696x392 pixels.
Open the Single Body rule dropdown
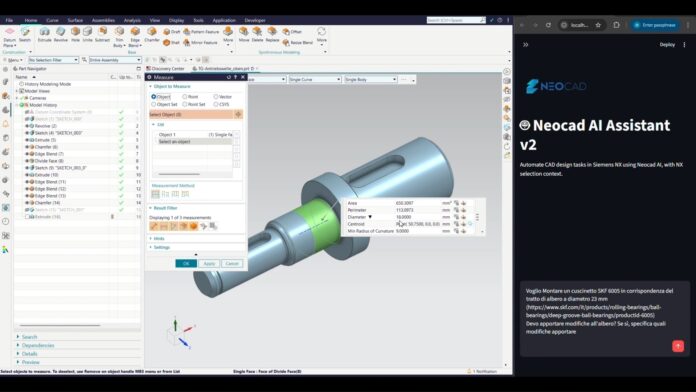click(370, 79)
